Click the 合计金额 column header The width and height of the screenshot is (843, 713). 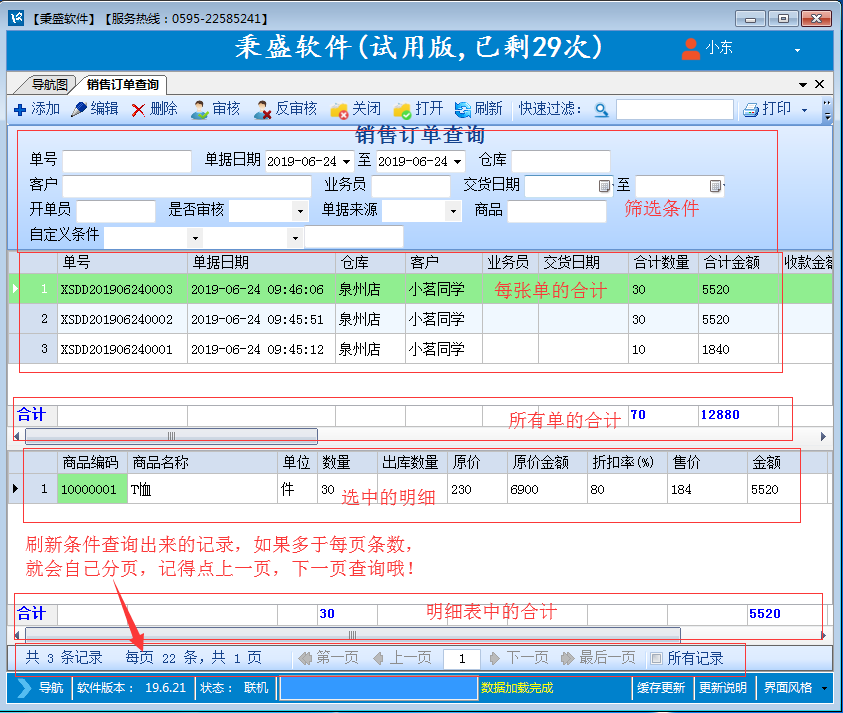(x=738, y=262)
